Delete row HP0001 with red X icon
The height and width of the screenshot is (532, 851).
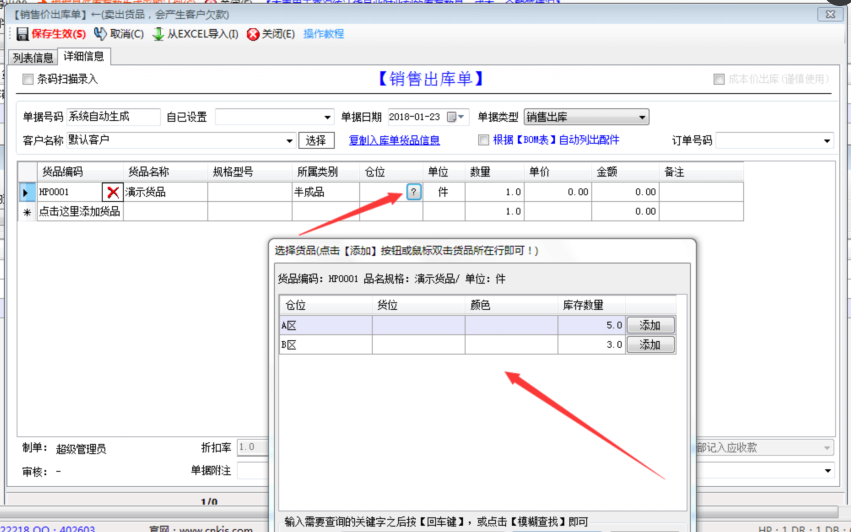[112, 192]
